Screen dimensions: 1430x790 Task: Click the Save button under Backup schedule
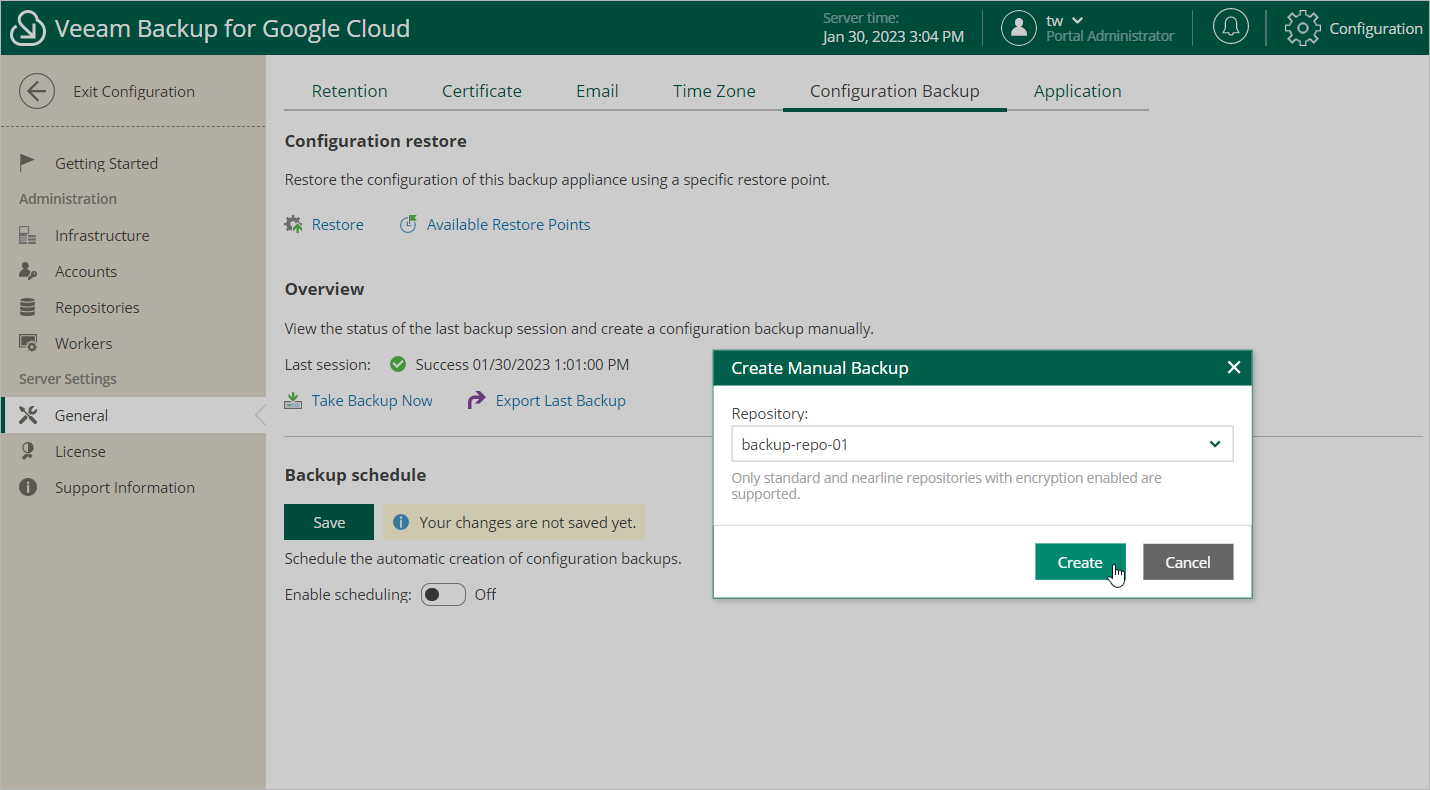(x=329, y=522)
